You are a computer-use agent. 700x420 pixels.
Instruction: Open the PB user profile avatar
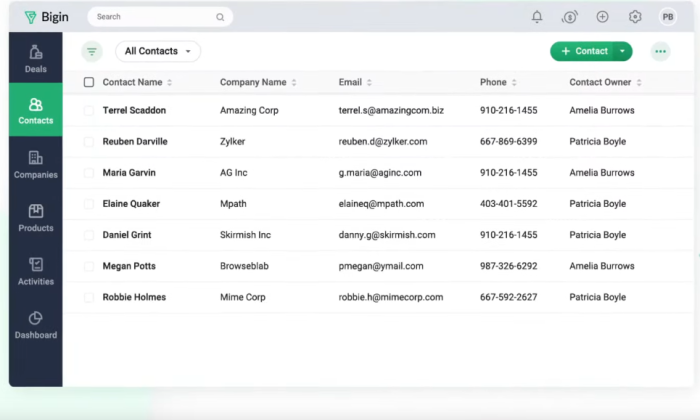pyautogui.click(x=667, y=17)
